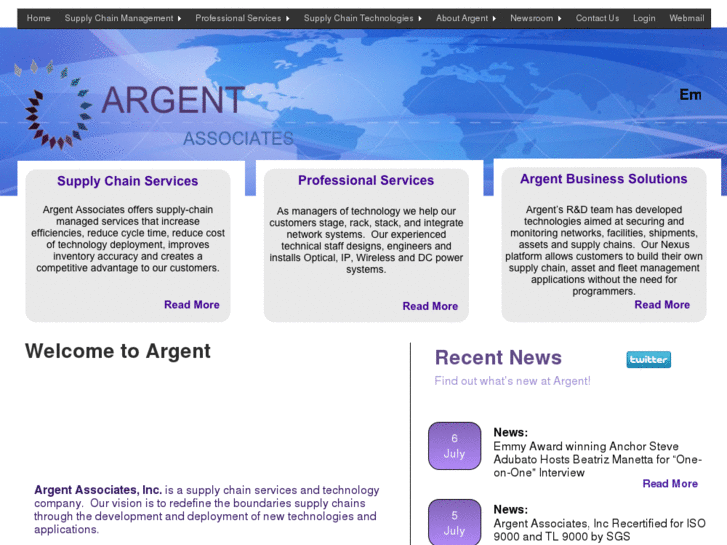
Task: Open the Supply Chain Management menu
Action: click(119, 18)
